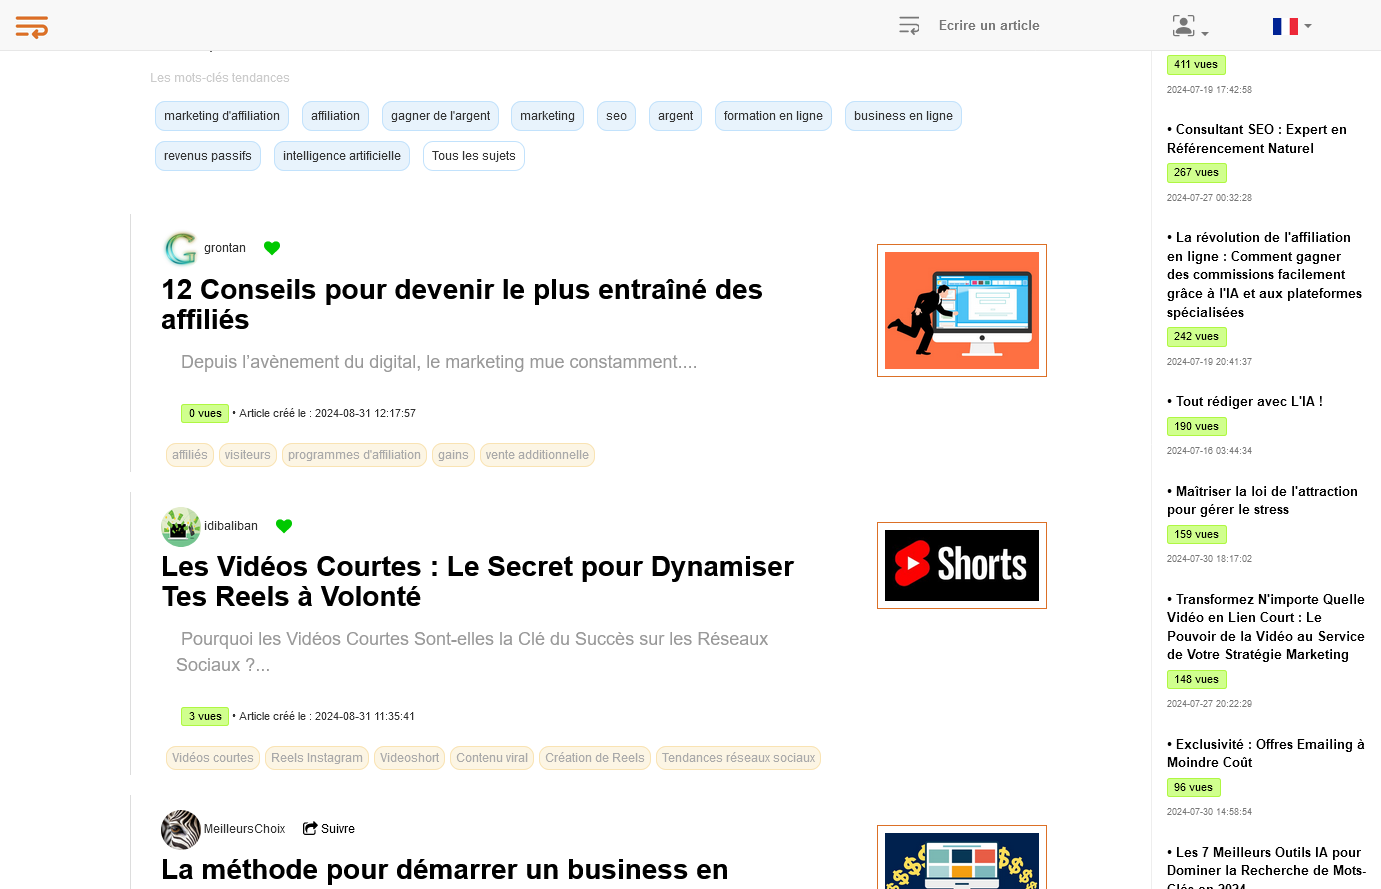Toggle the green heart on idibaliban's article
Image resolution: width=1381 pixels, height=889 pixels.
284,525
